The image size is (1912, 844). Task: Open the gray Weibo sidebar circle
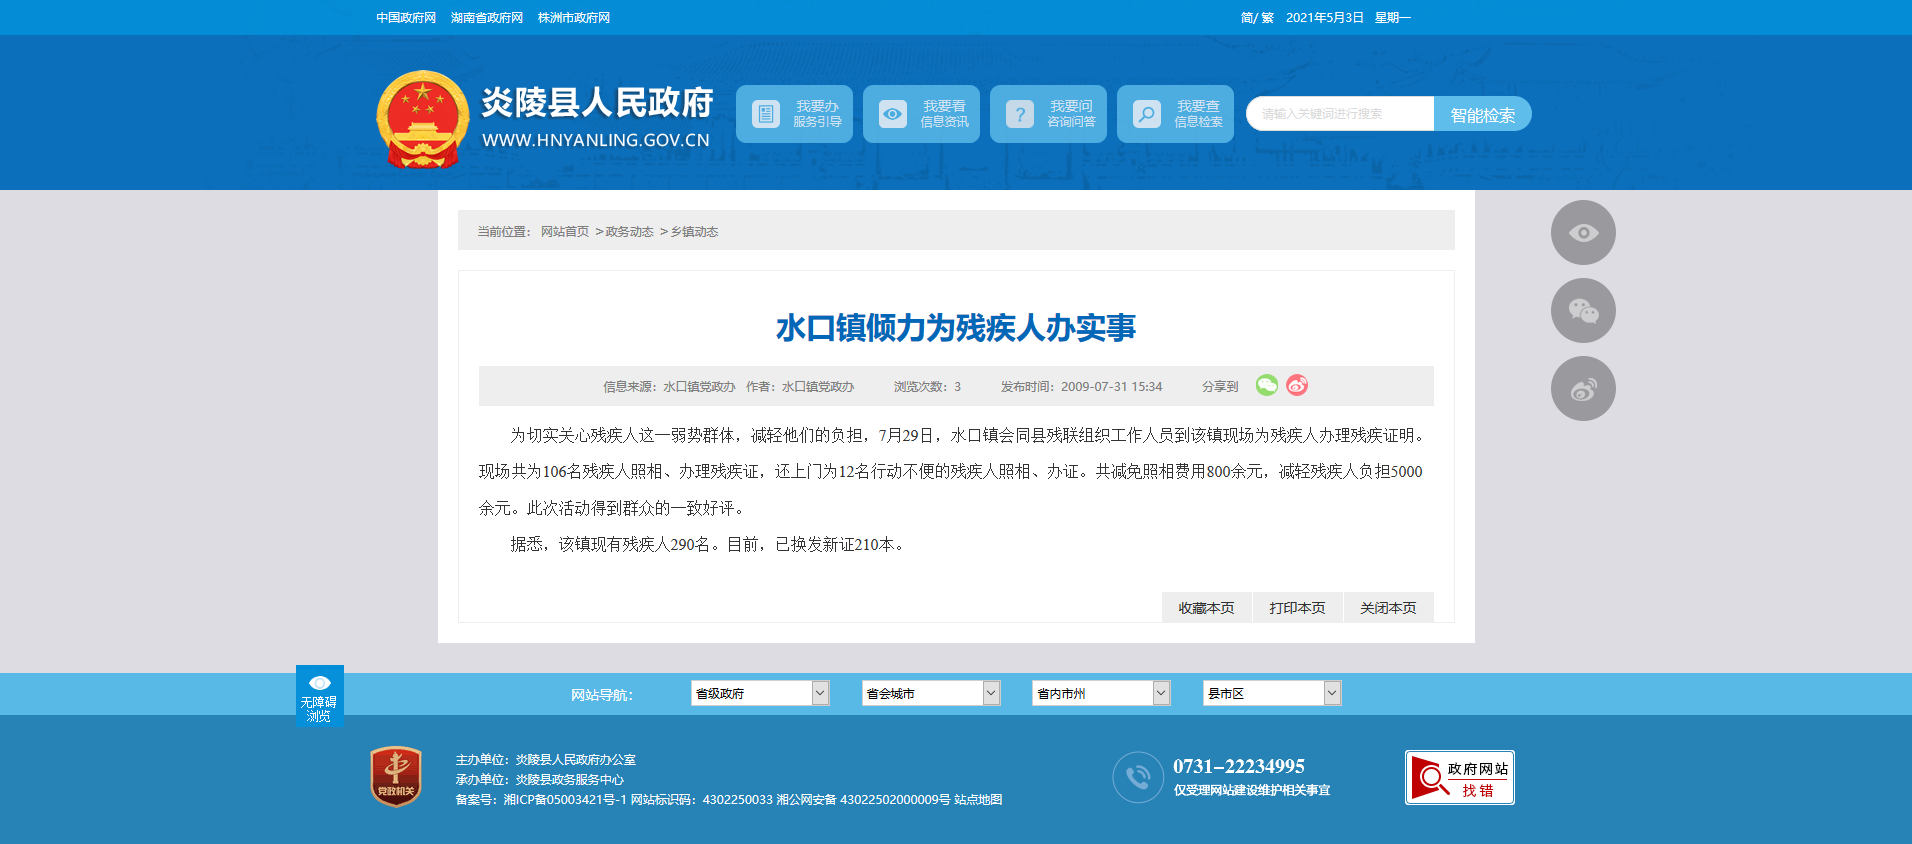click(x=1583, y=389)
